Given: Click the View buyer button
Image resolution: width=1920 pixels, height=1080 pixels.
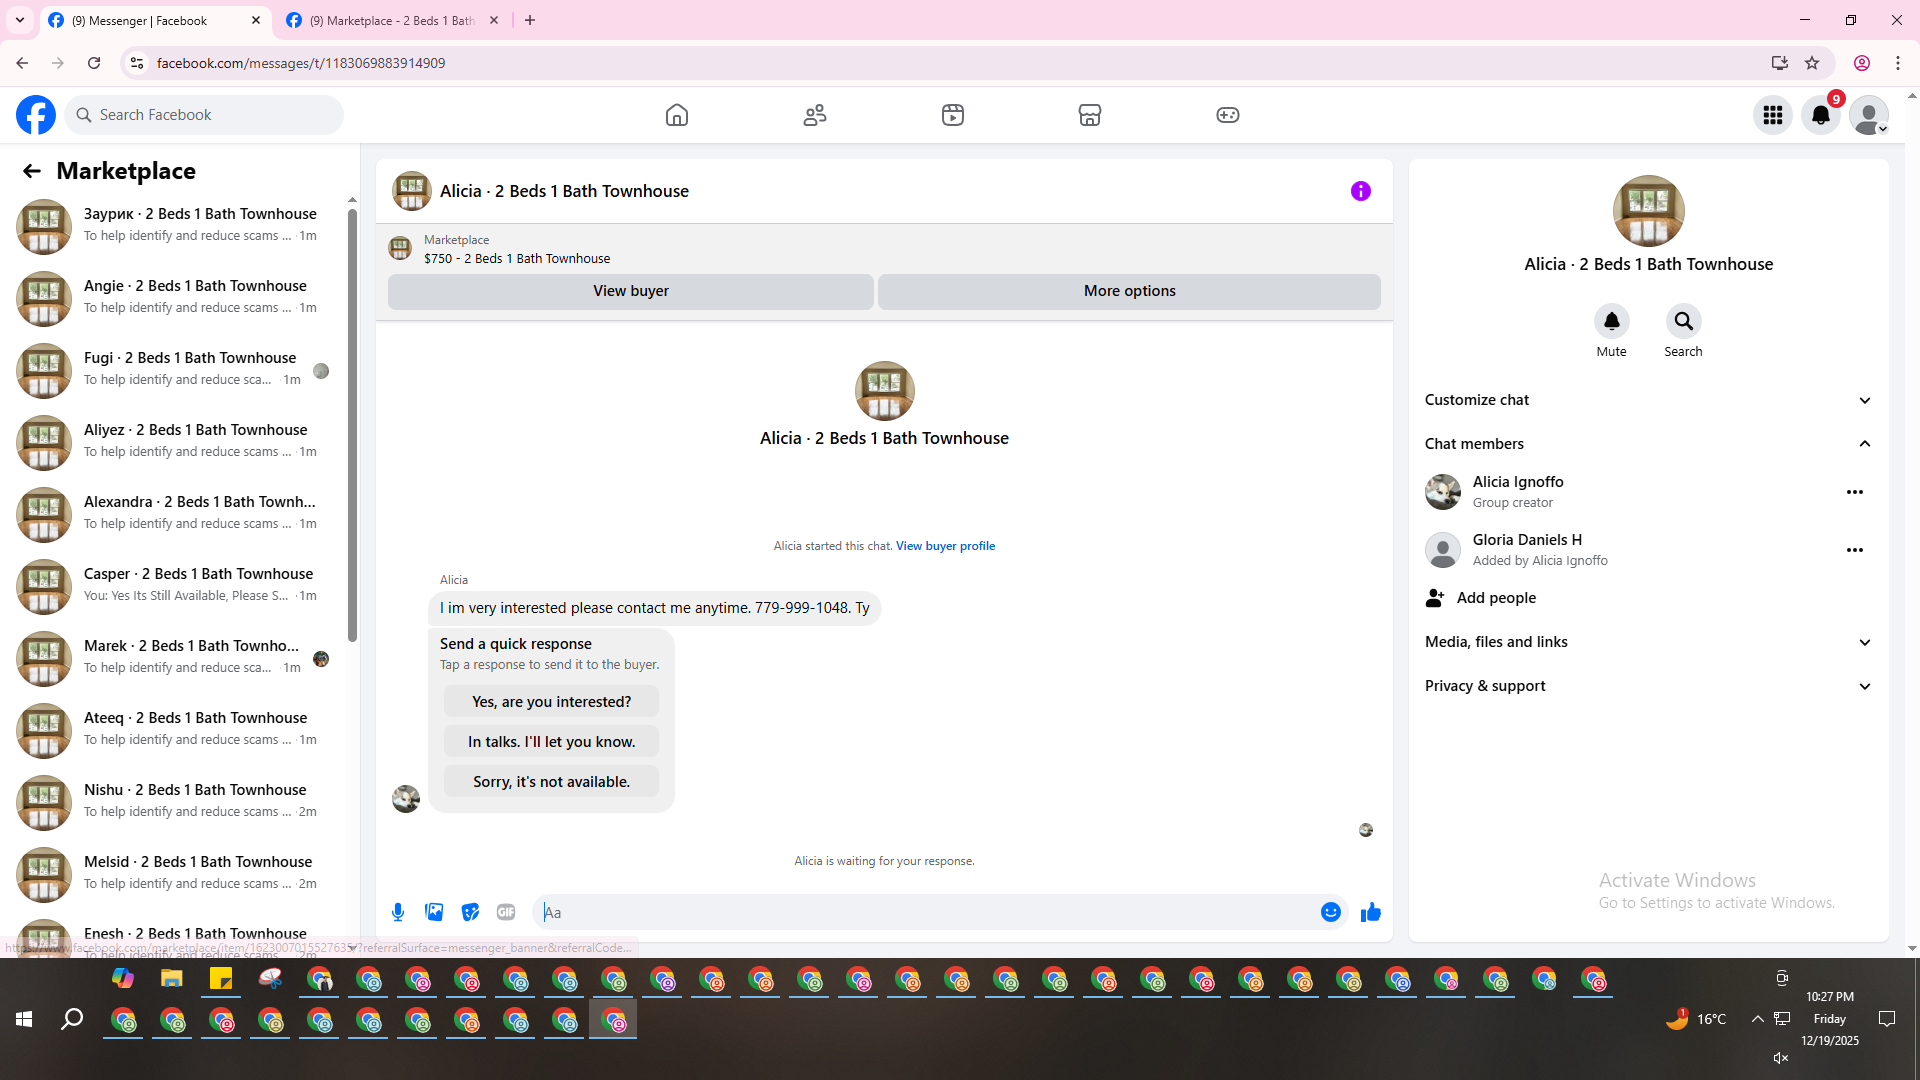Looking at the screenshot, I should point(630,291).
